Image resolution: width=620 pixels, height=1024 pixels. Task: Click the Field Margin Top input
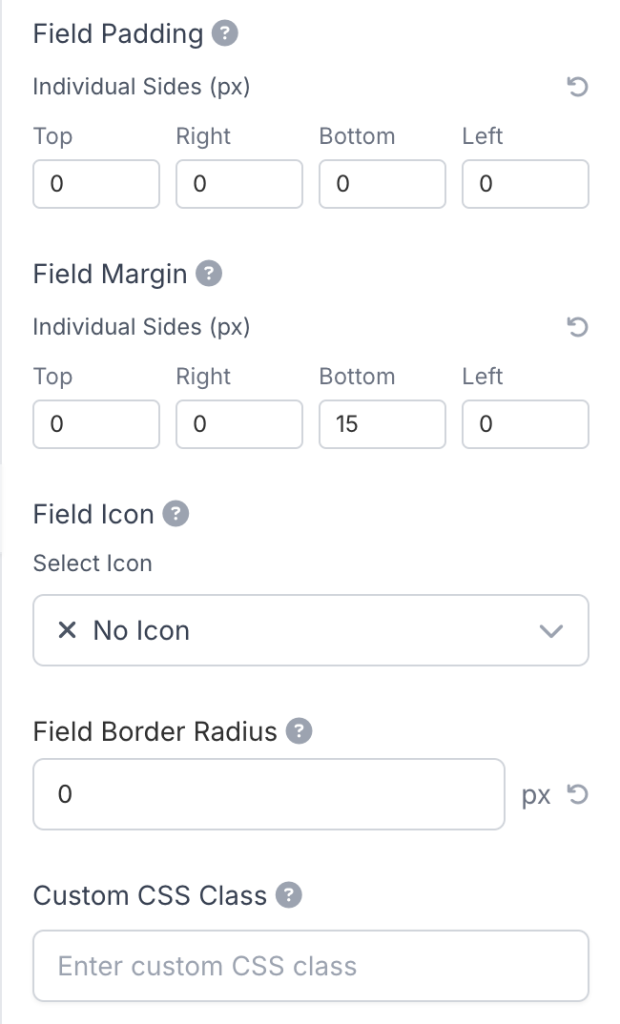96,424
